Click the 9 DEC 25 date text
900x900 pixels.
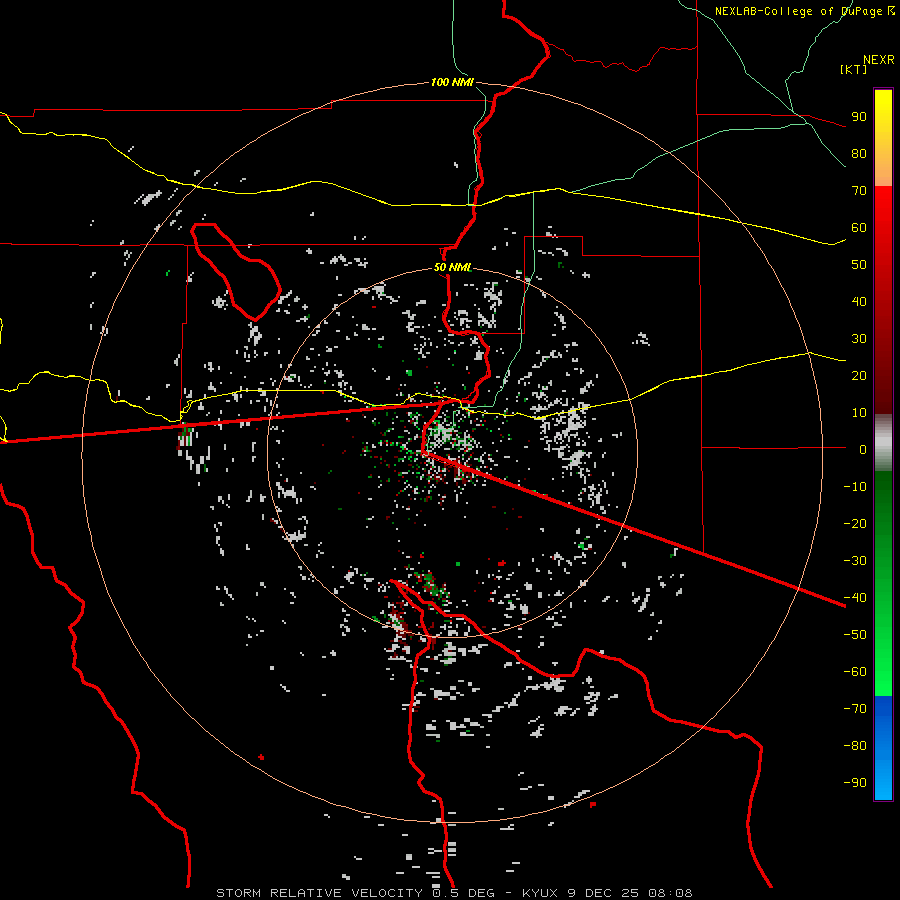(604, 893)
